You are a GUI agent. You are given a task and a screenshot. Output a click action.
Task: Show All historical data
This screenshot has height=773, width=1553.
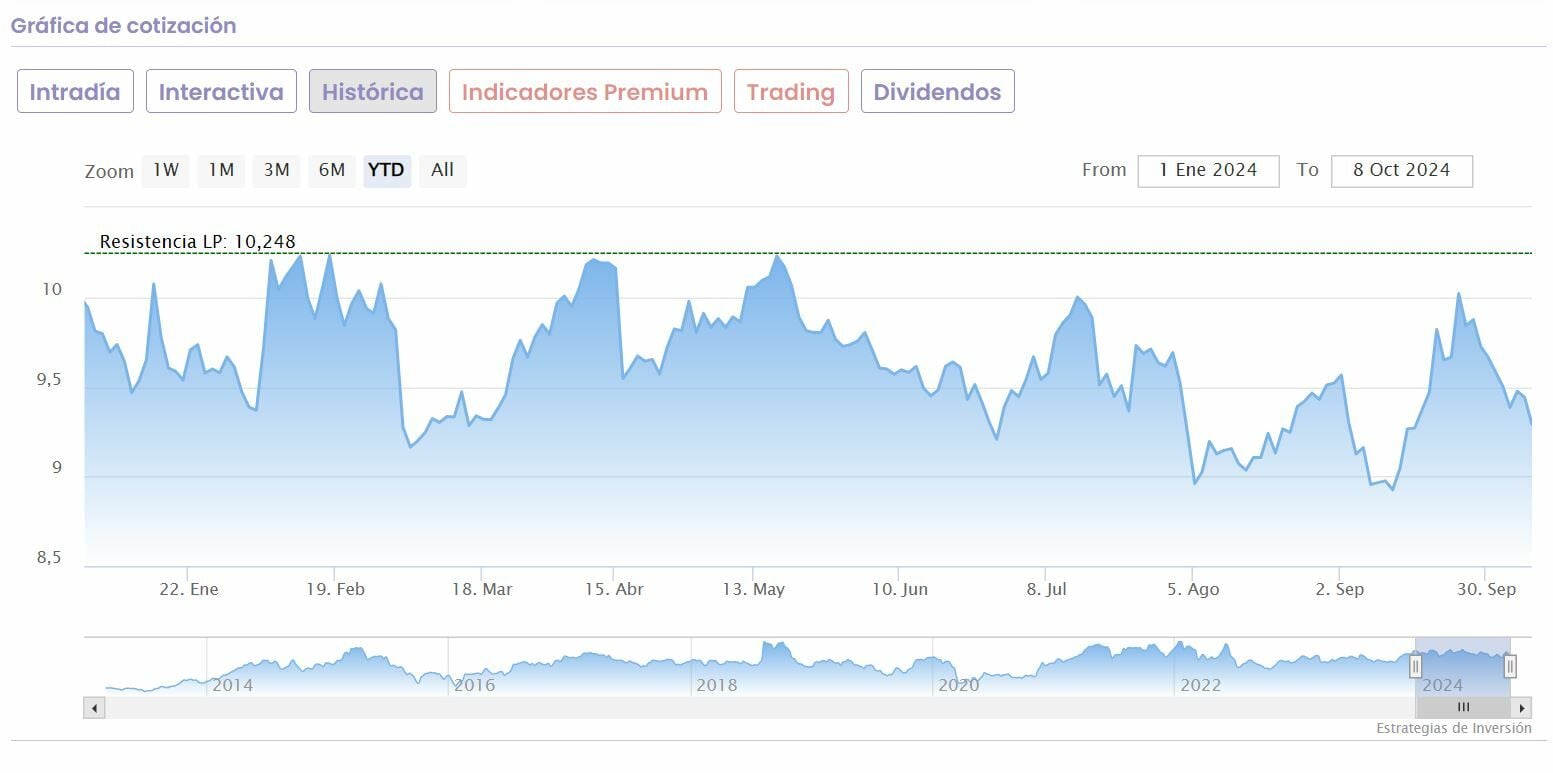(442, 170)
